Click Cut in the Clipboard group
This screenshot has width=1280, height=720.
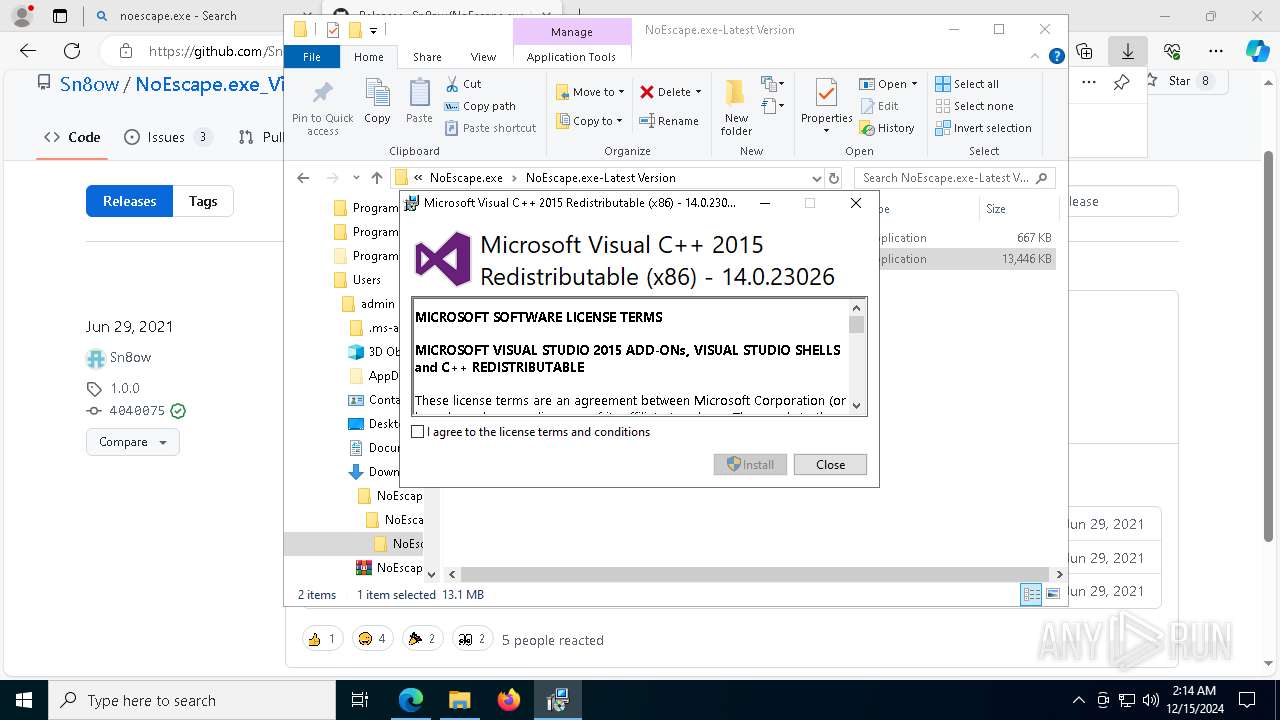tap(463, 84)
